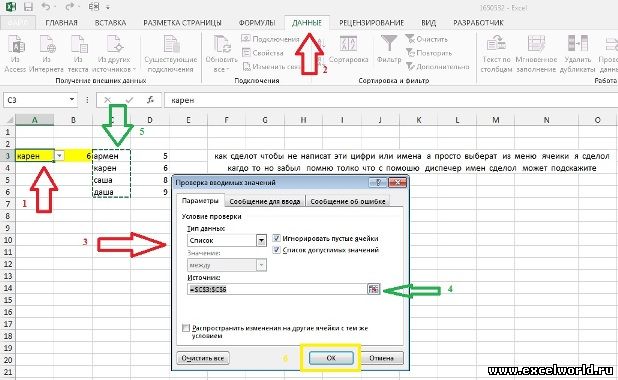Open the Sort dialog icon
The image size is (618, 380).
pos(348,43)
